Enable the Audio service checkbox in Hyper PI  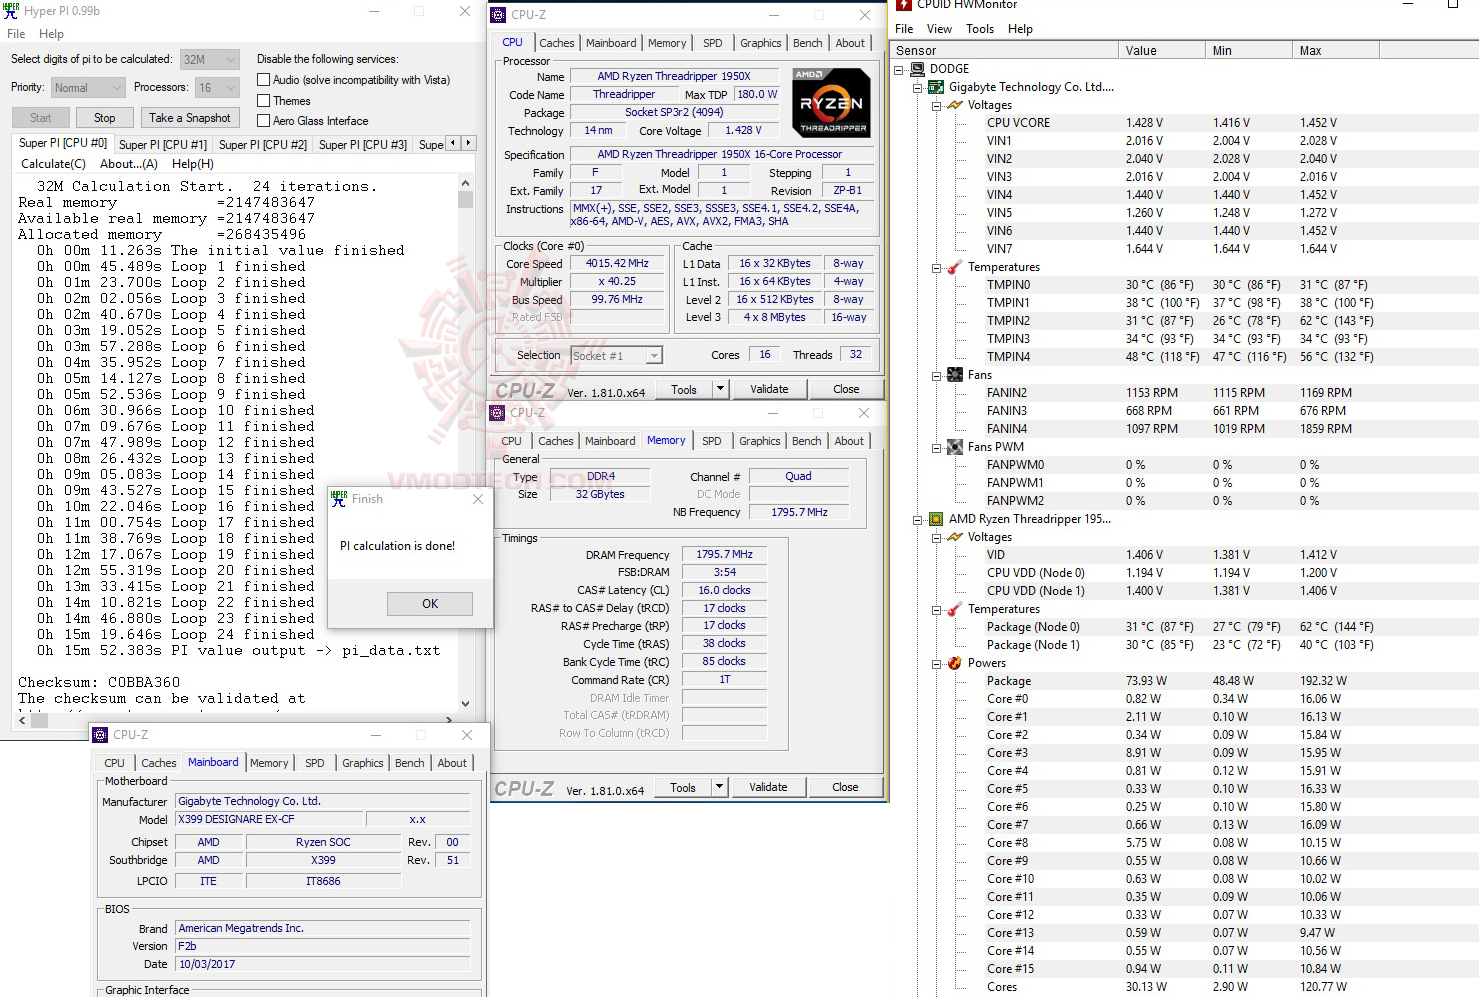[262, 80]
